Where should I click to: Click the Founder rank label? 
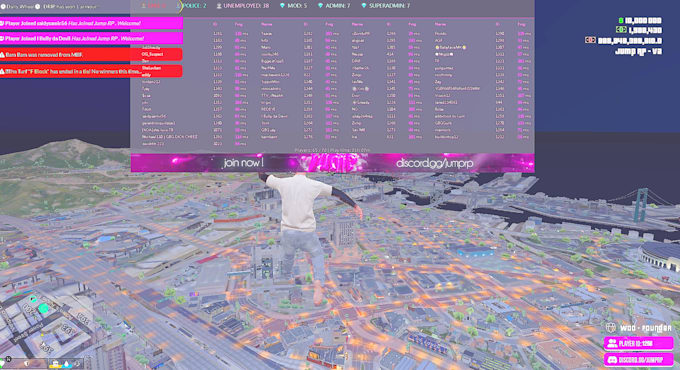pyautogui.click(x=646, y=328)
